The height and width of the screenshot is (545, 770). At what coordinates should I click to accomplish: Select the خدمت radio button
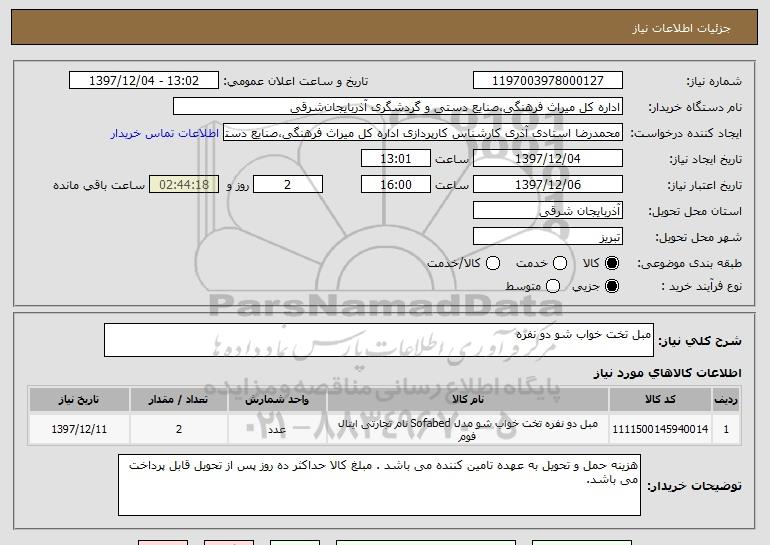[560, 263]
